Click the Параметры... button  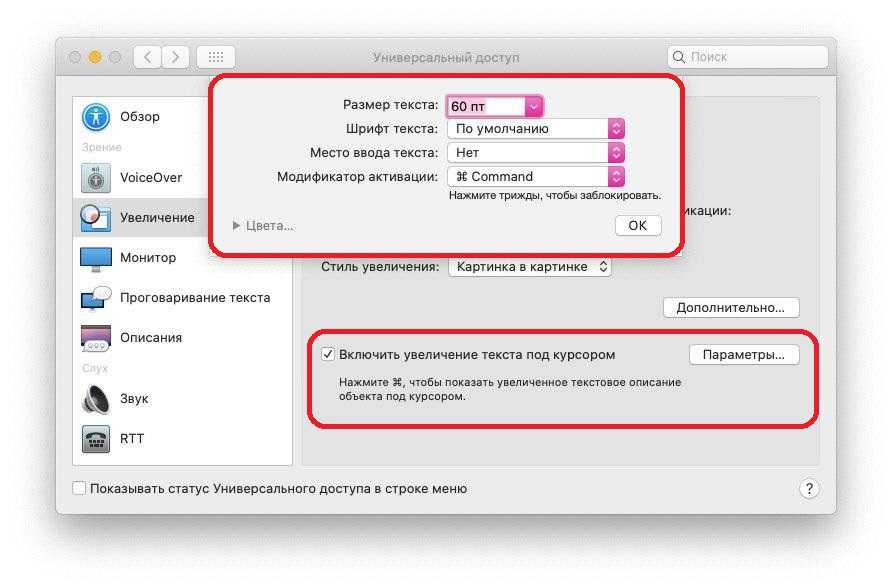pyautogui.click(x=744, y=355)
